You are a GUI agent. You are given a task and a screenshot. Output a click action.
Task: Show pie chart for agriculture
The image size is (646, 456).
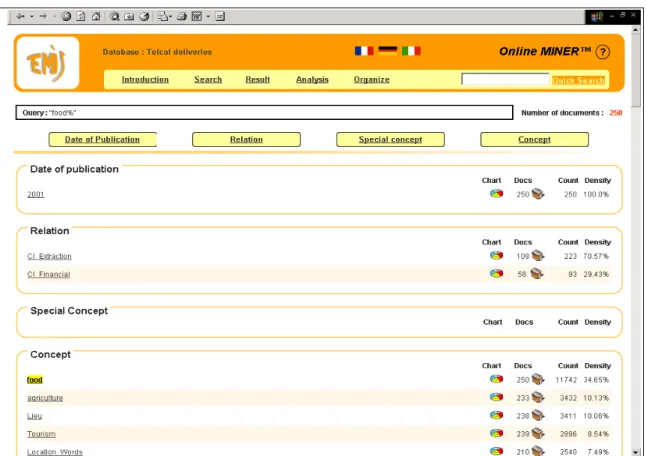[496, 397]
